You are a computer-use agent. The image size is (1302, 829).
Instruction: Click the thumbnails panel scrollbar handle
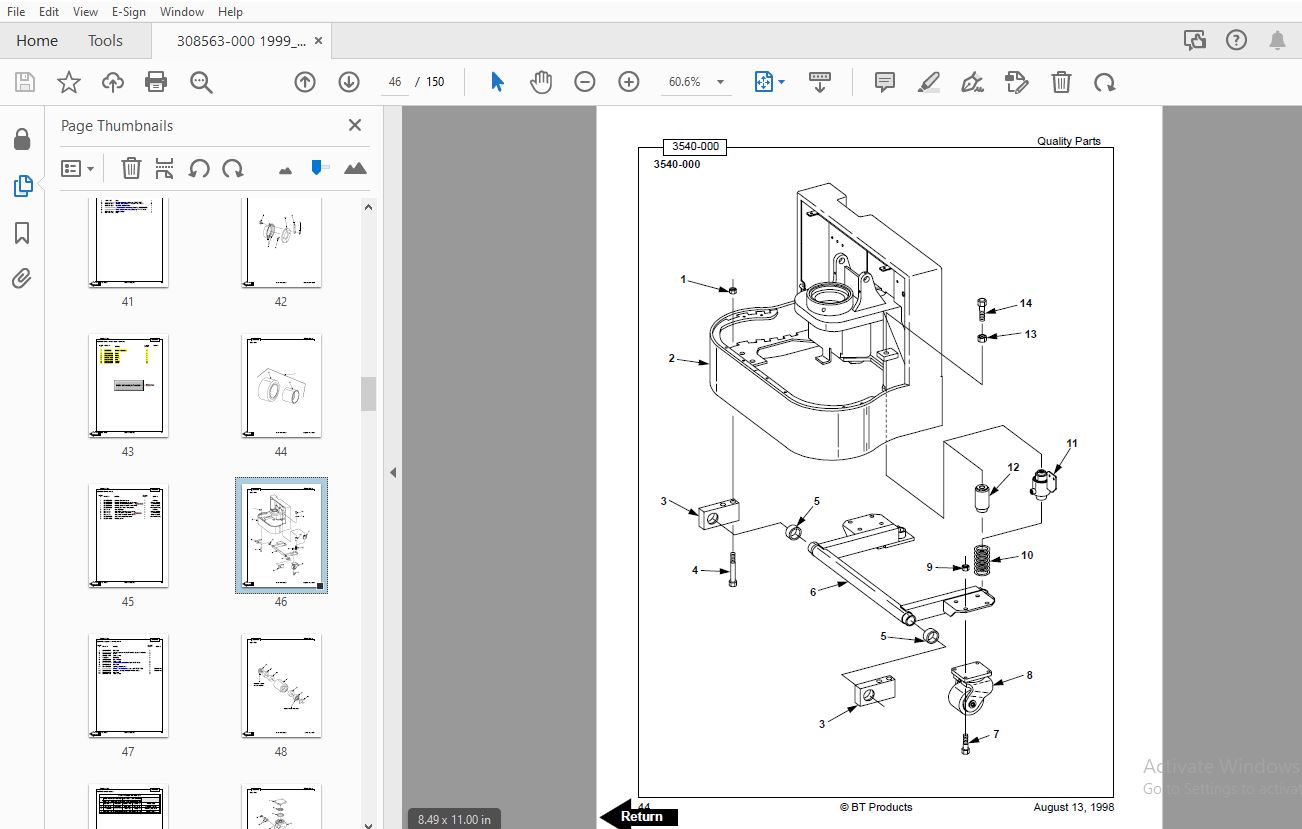pyautogui.click(x=368, y=394)
